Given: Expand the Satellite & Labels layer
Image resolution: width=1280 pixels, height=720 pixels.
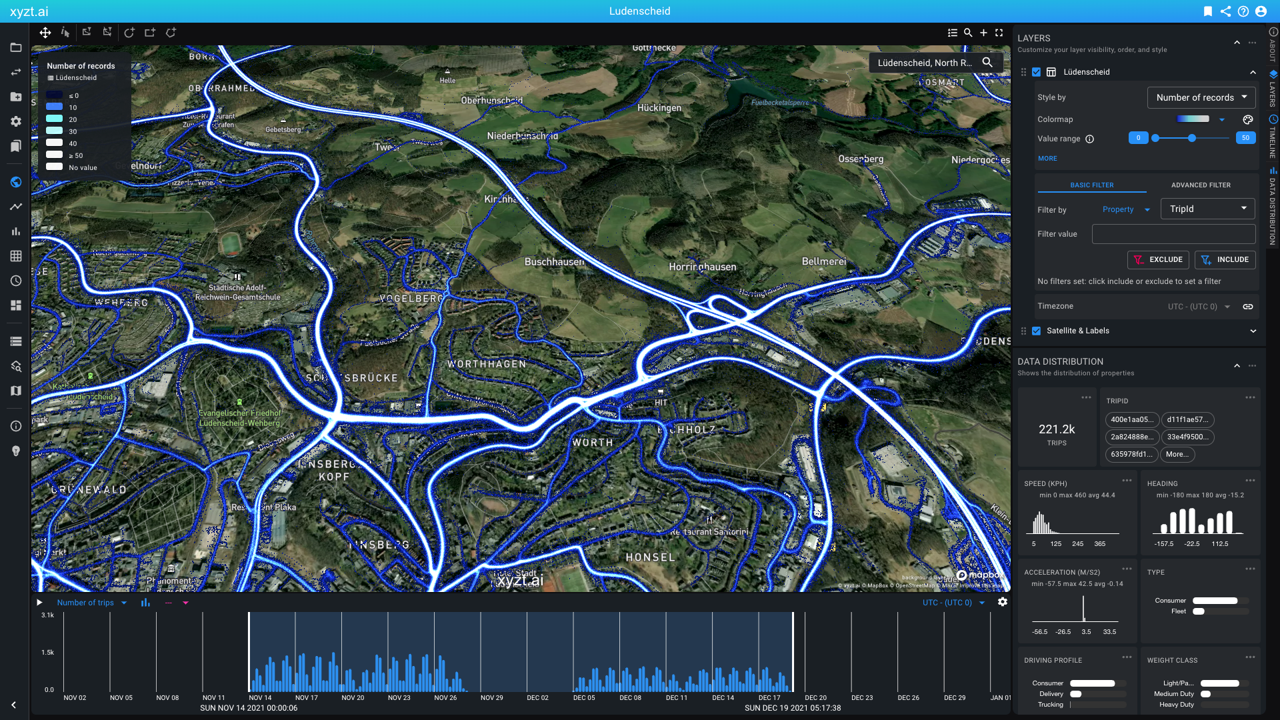Looking at the screenshot, I should point(1253,331).
